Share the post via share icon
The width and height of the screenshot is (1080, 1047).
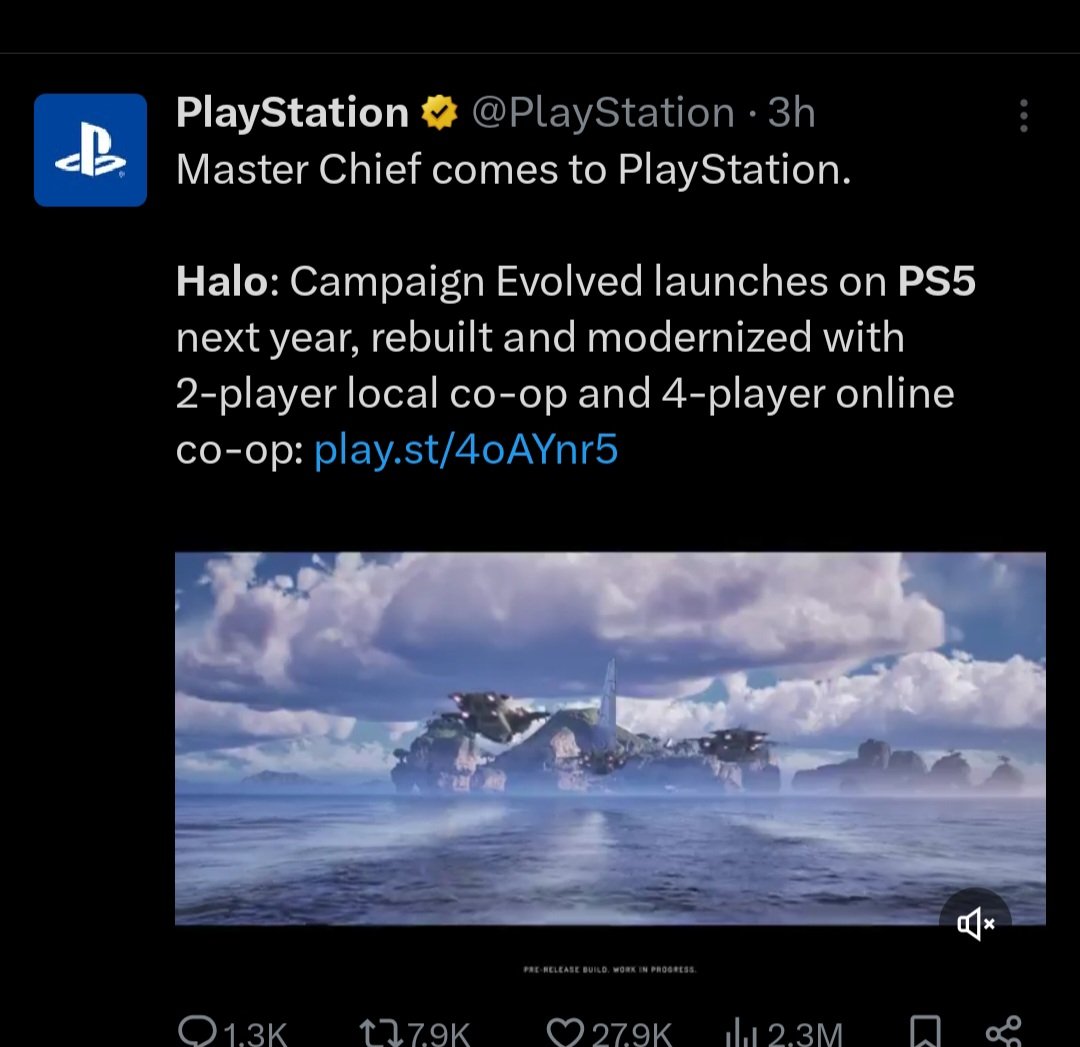click(x=1004, y=1032)
